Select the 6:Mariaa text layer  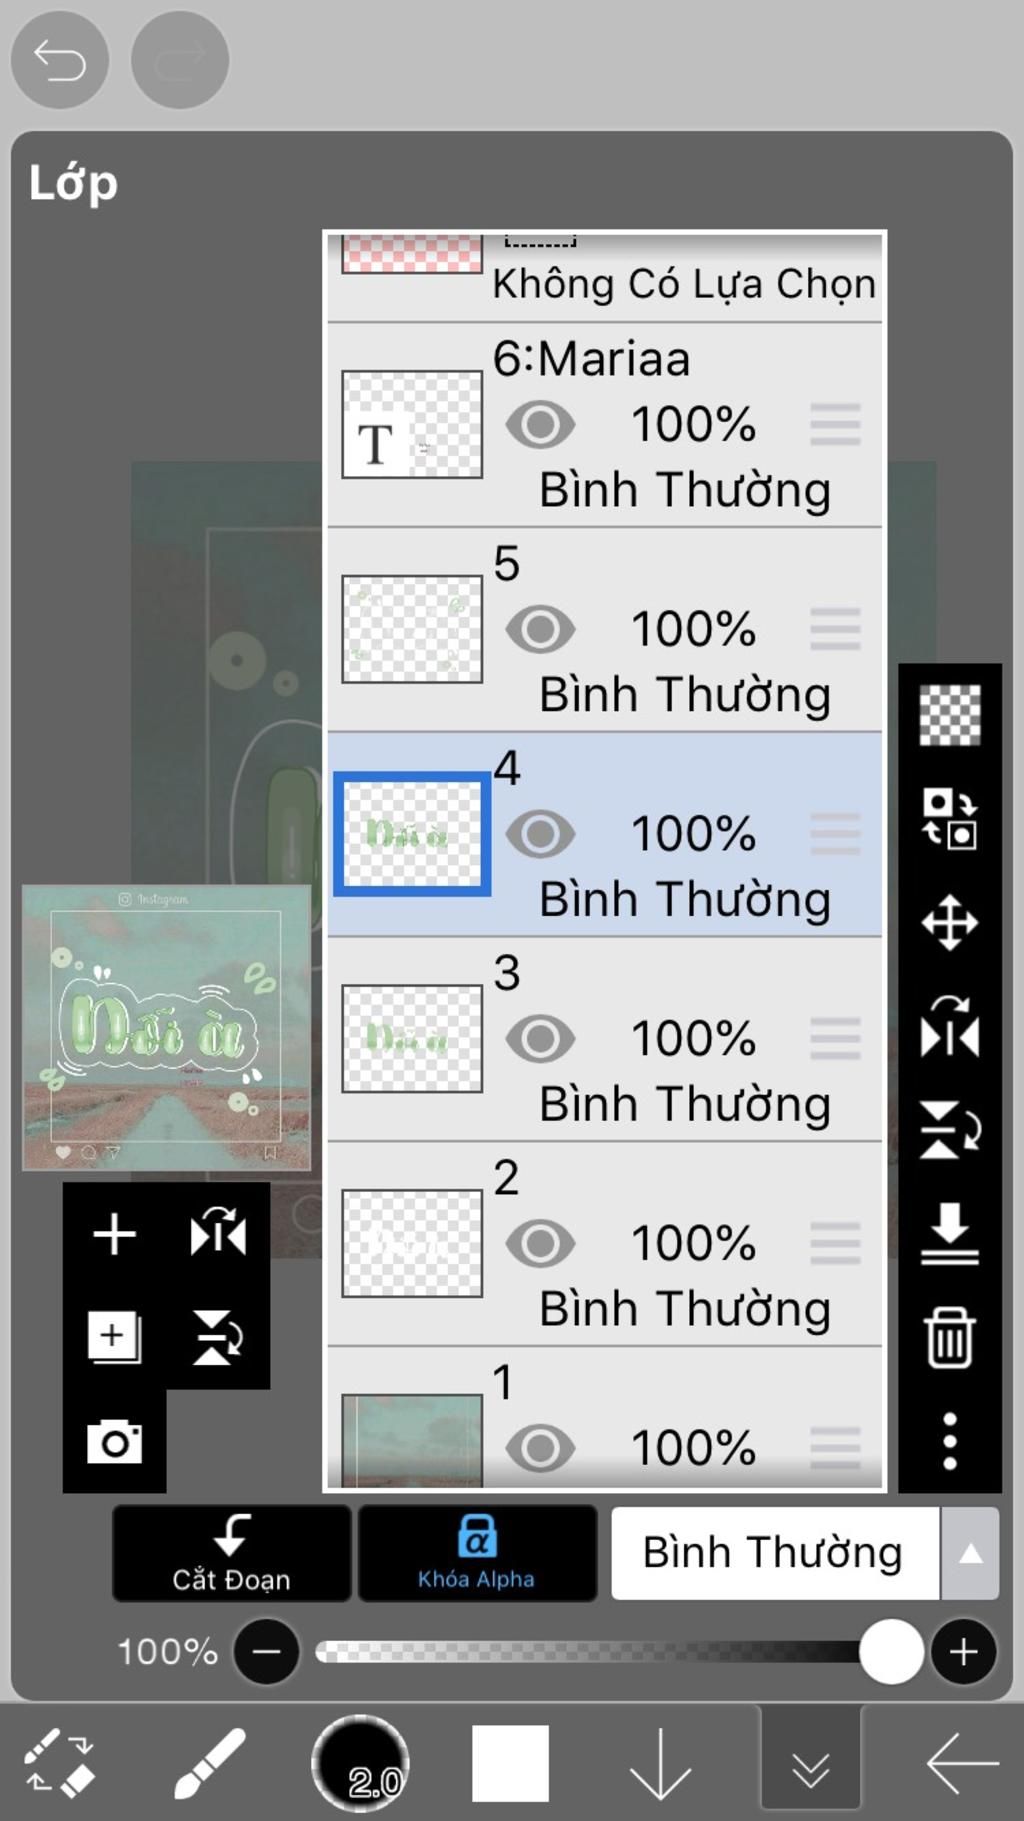click(605, 424)
